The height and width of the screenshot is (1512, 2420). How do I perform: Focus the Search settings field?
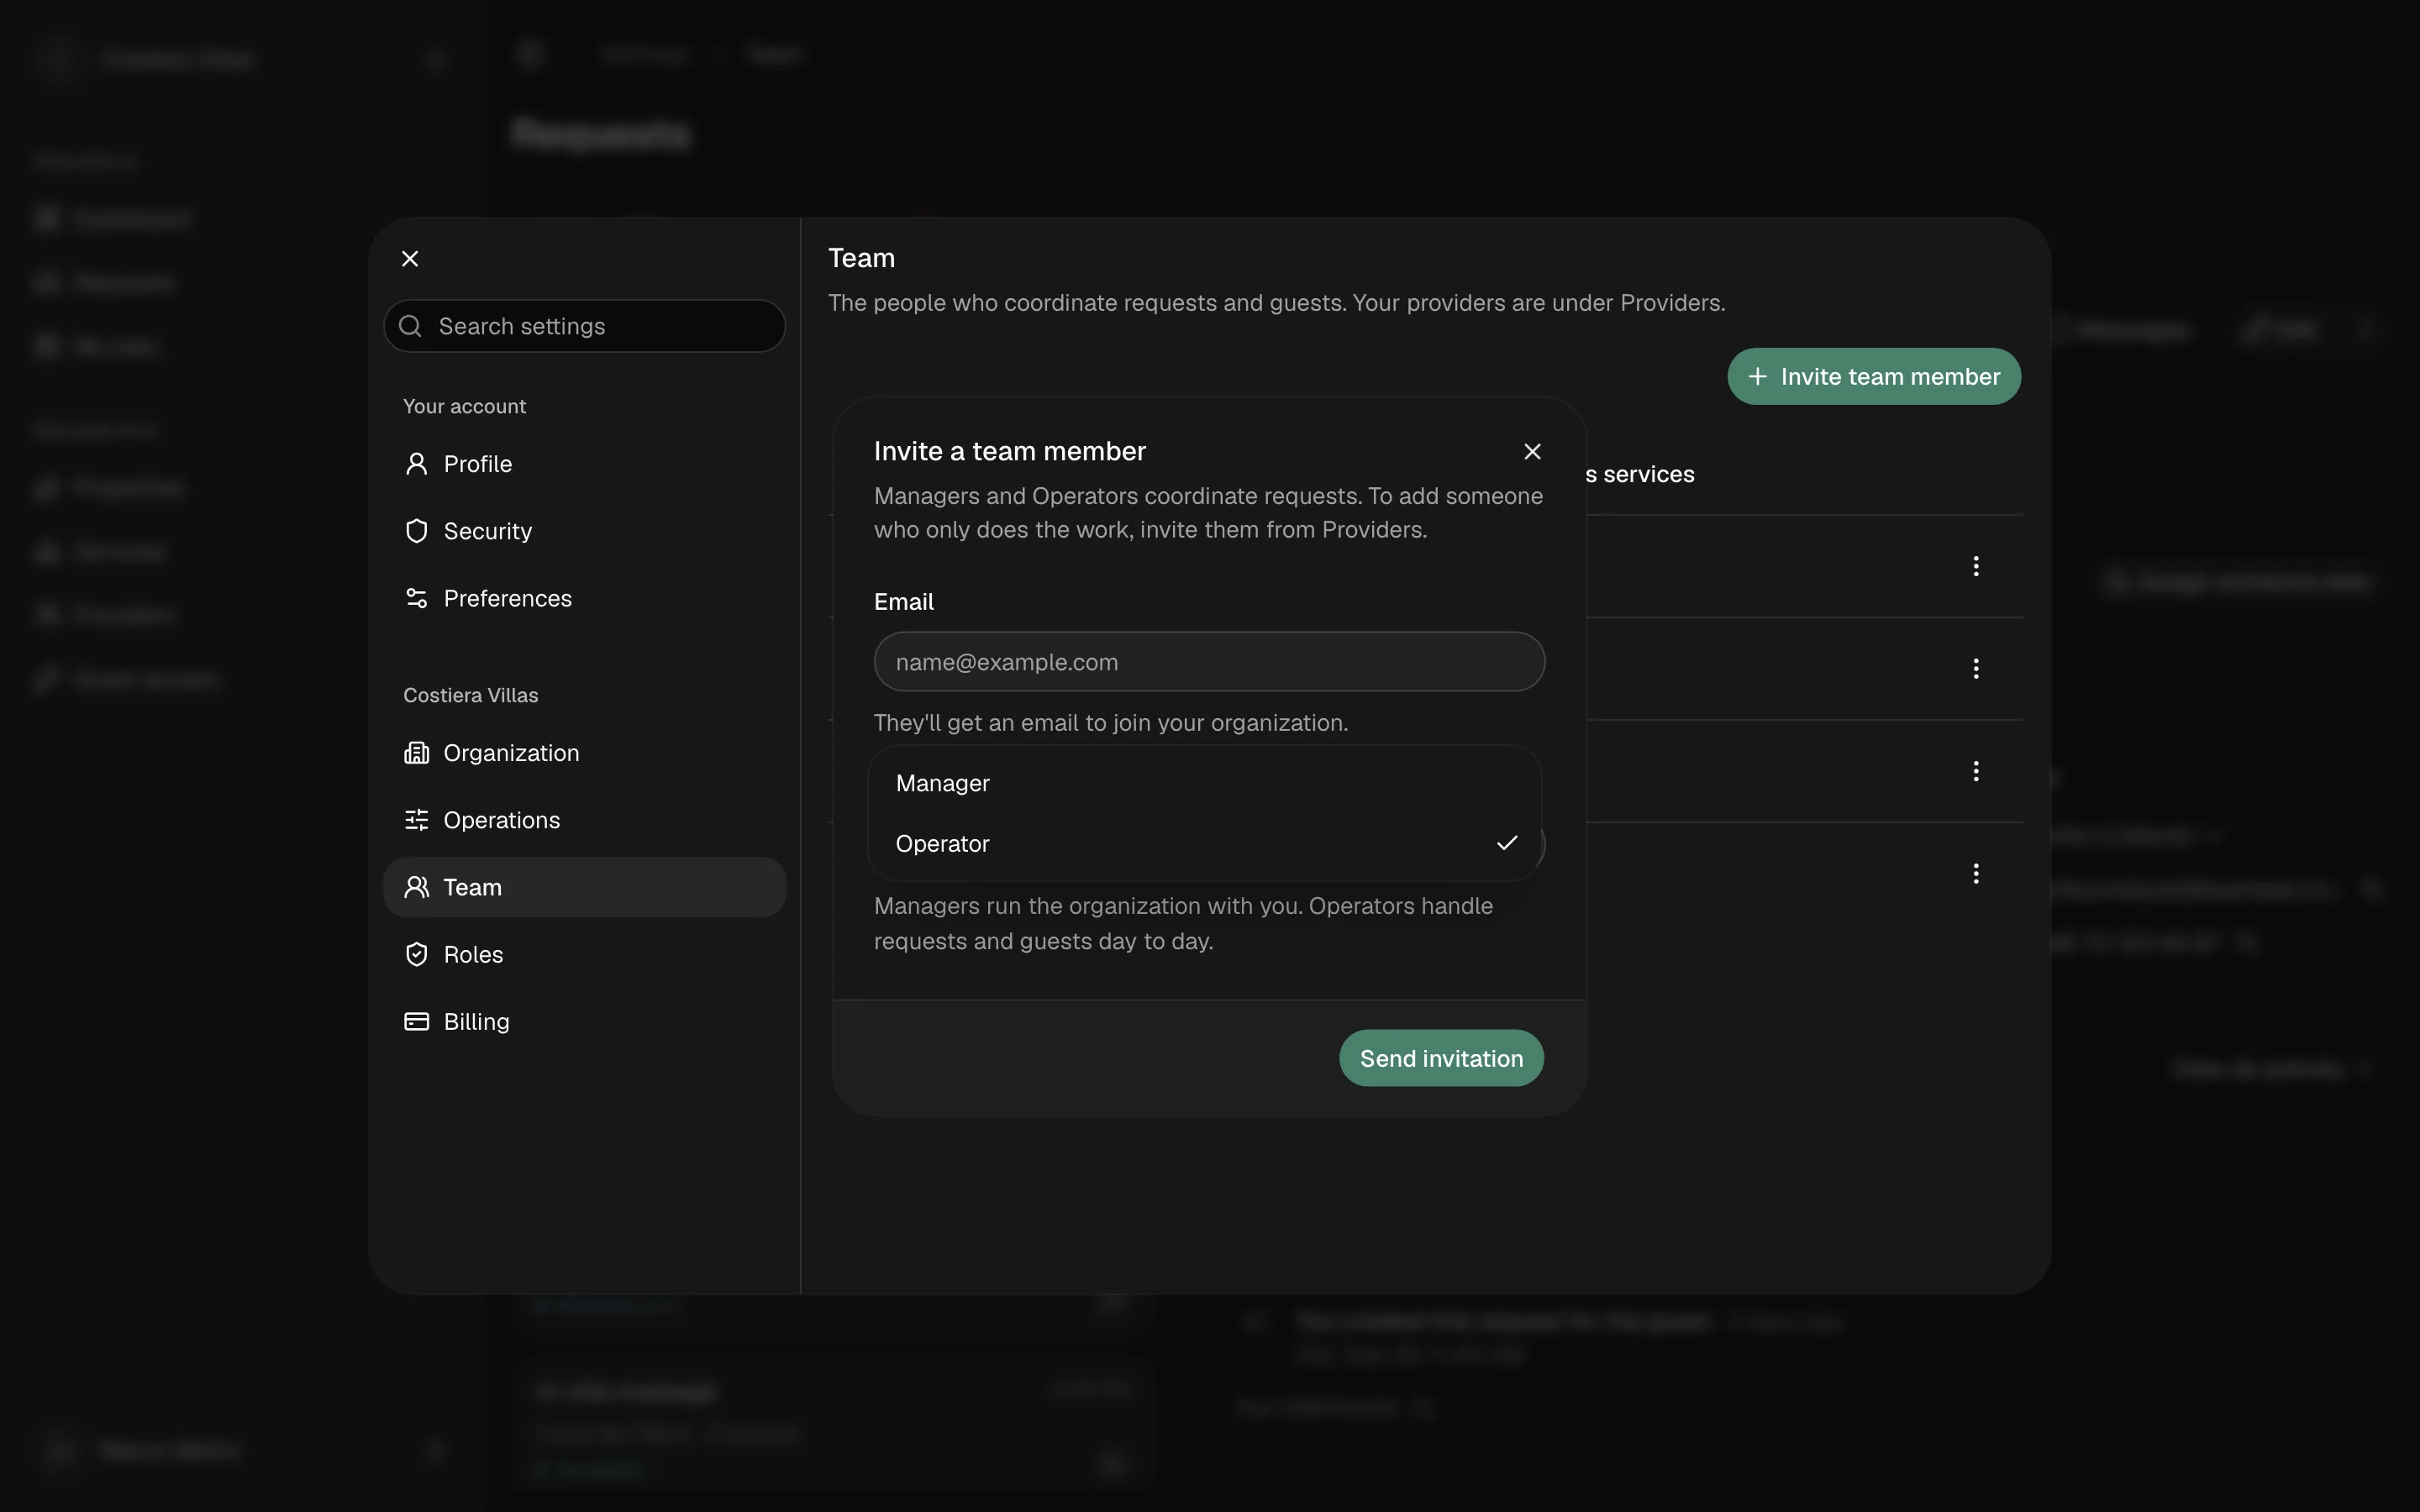pyautogui.click(x=584, y=326)
